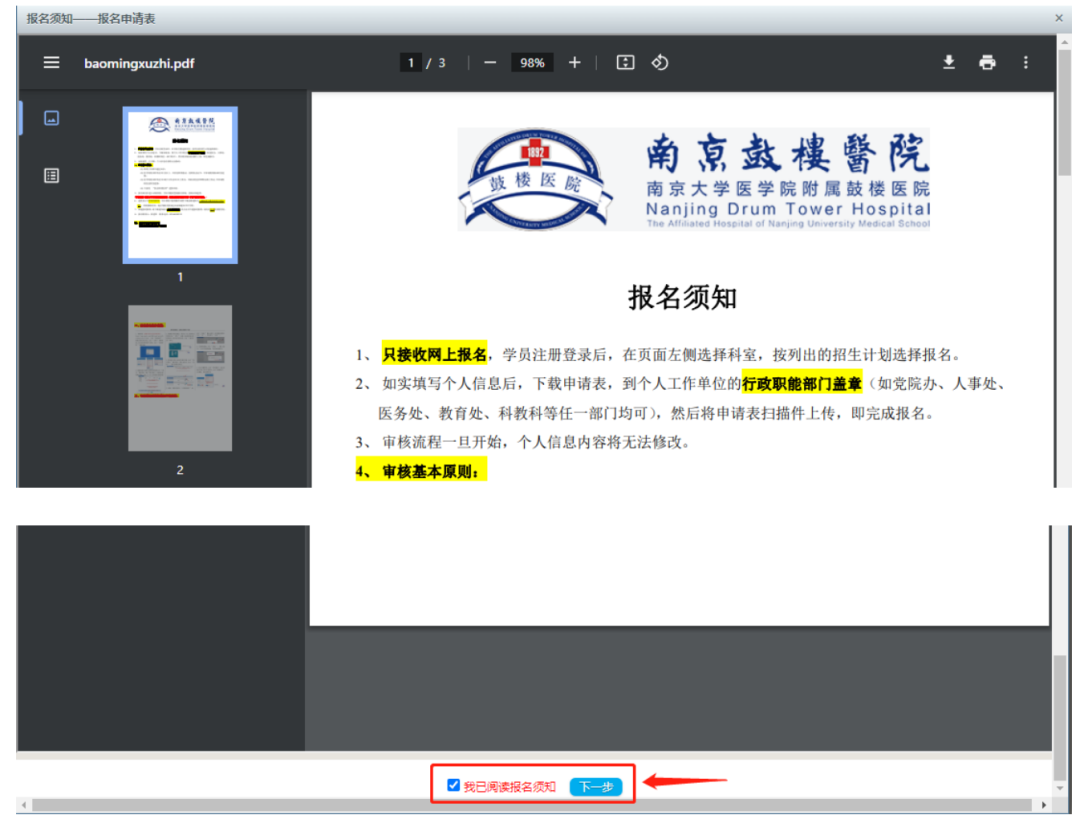Click the horizontal scrollbar right arrow

click(1043, 805)
